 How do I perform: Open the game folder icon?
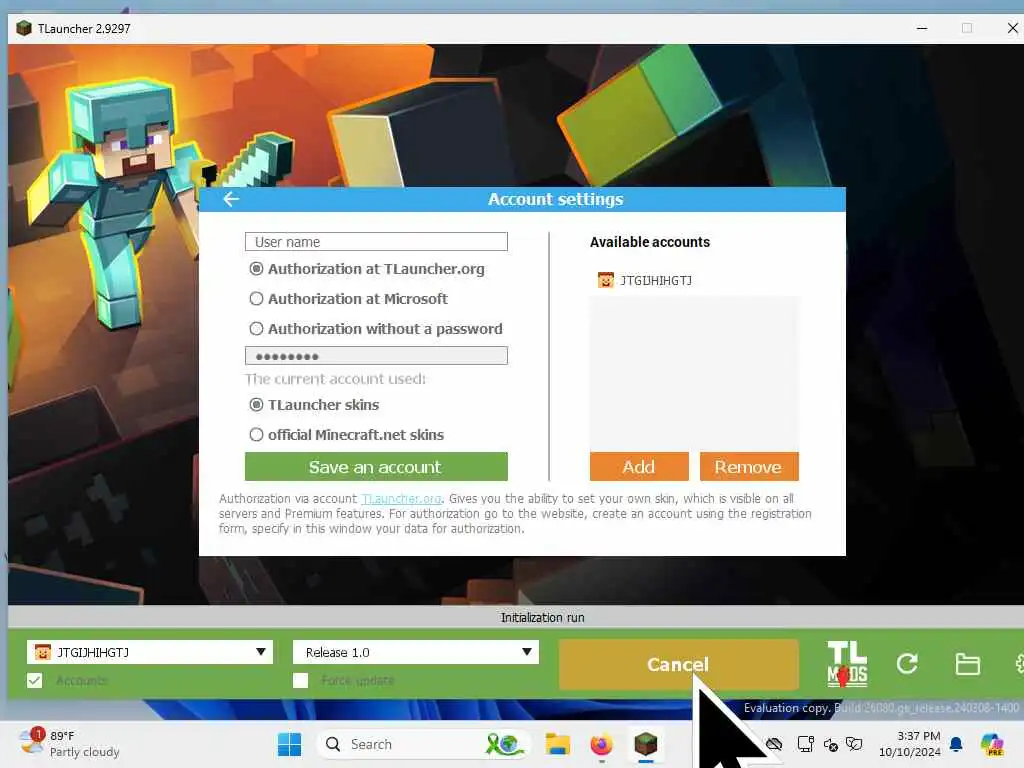pos(967,664)
